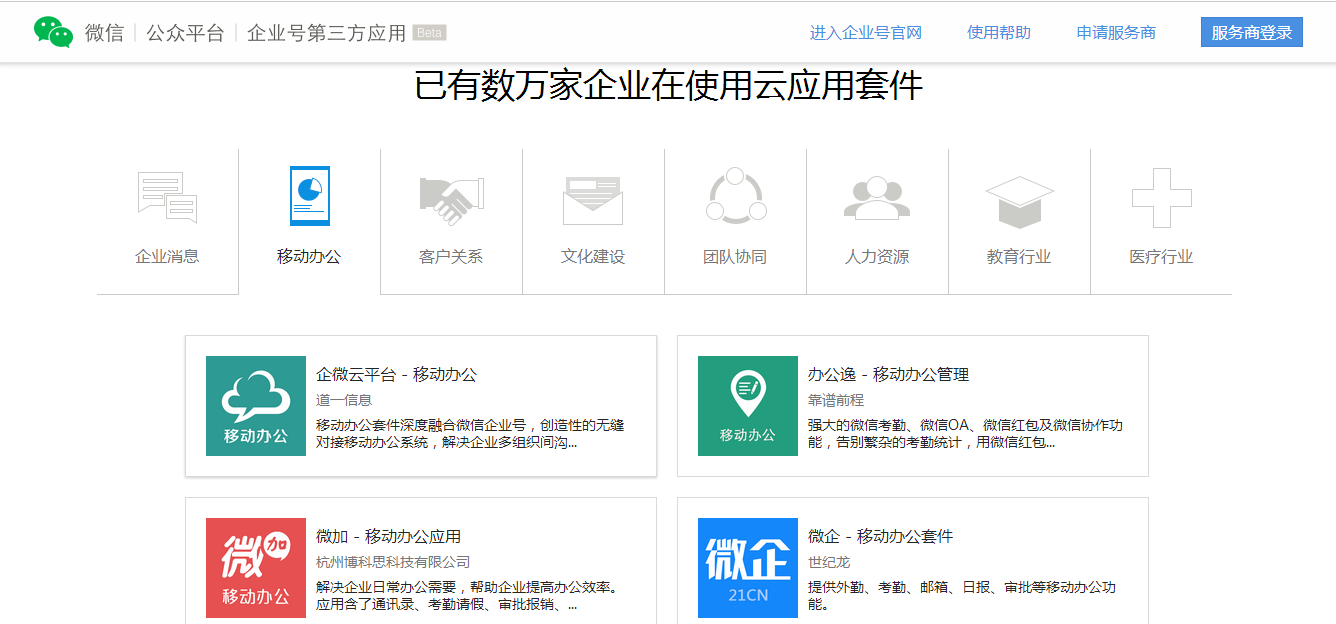
Task: Open the 使用帮助 help link
Action: tap(999, 33)
